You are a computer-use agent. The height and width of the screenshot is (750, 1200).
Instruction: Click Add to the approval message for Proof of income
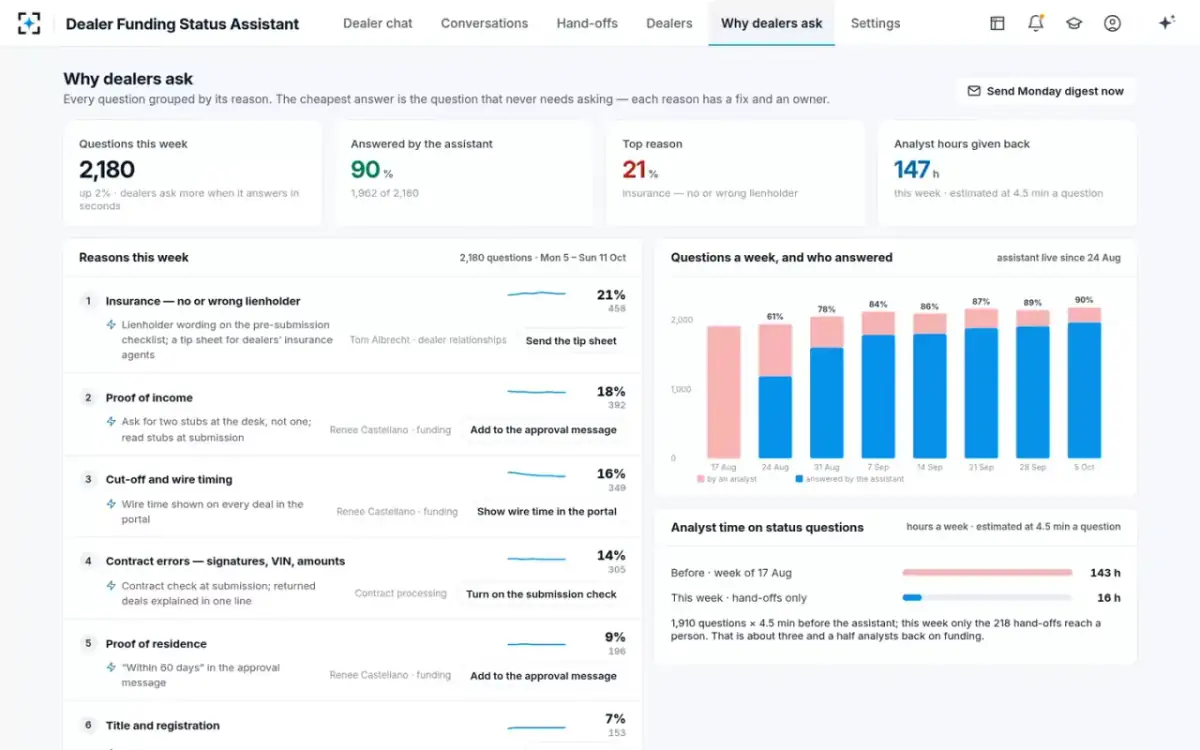coord(543,430)
